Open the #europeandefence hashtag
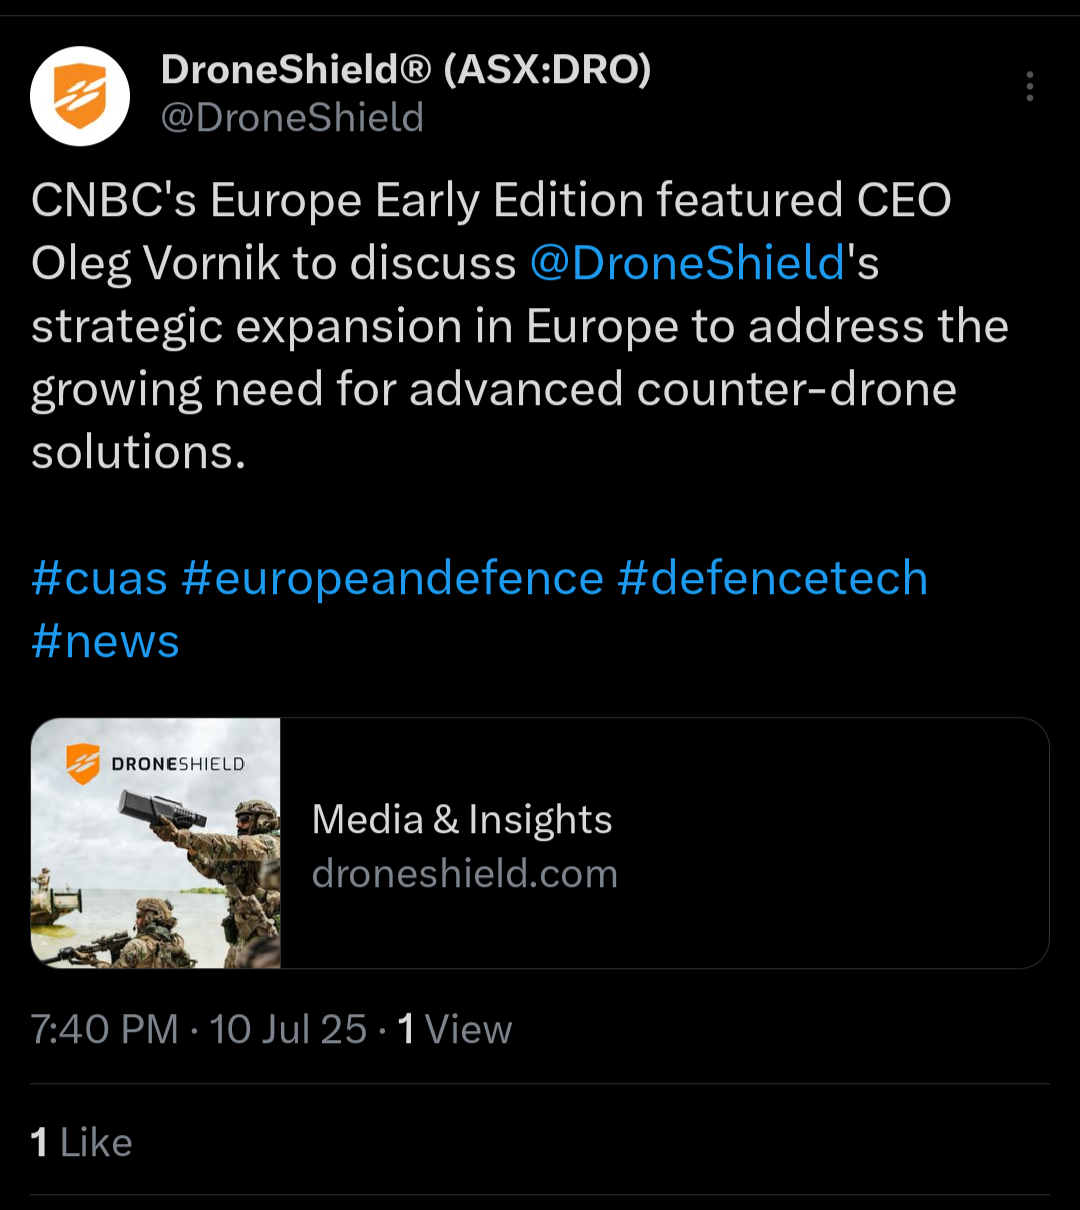 coord(393,578)
